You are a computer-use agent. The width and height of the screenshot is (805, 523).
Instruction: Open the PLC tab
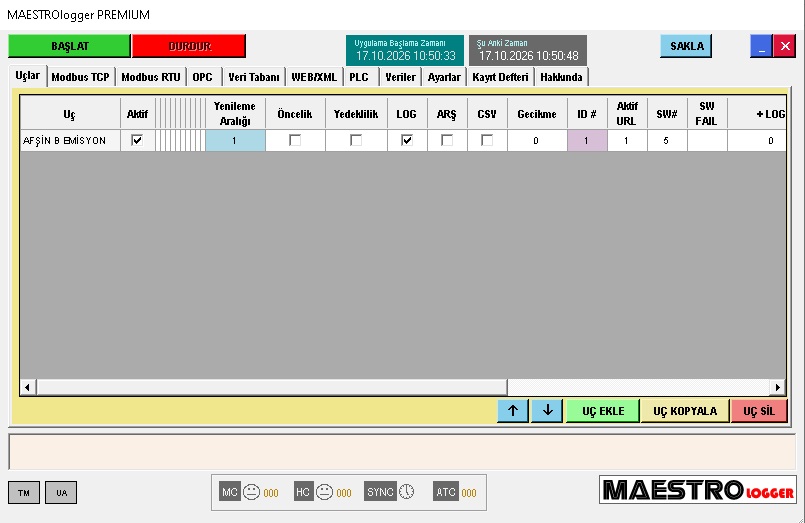click(x=359, y=77)
